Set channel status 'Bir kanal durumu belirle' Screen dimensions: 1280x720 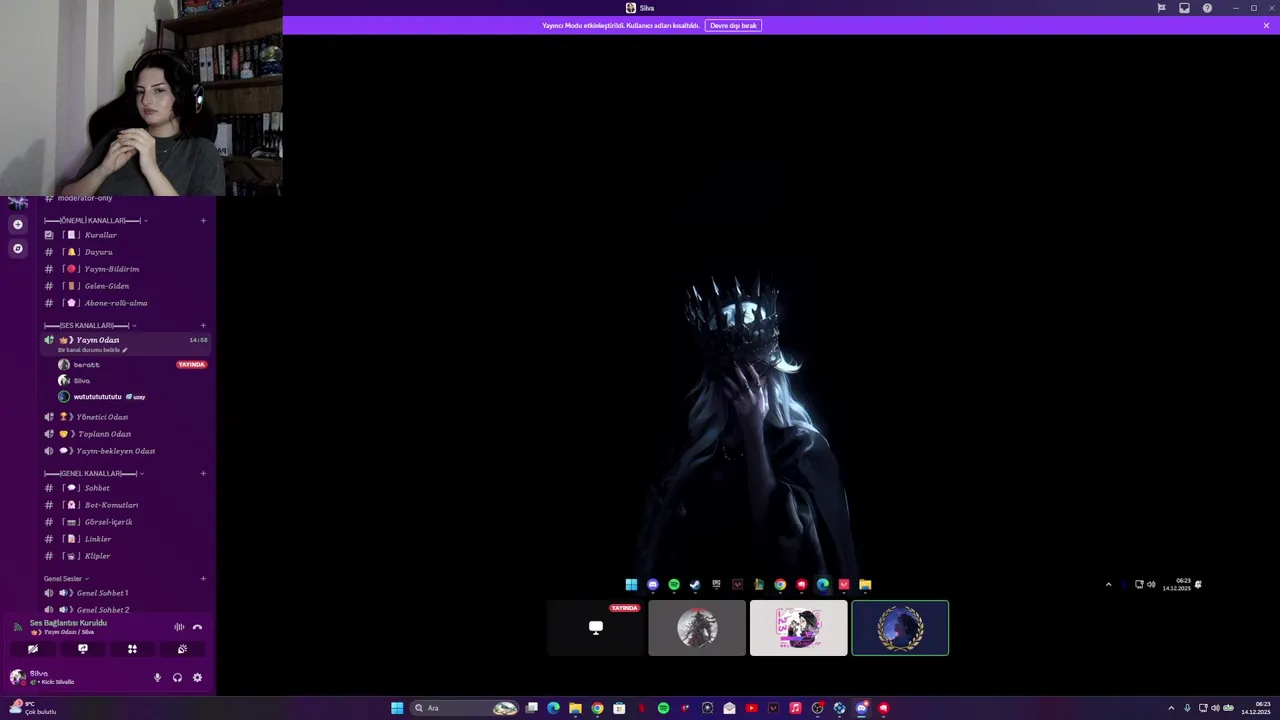92,350
